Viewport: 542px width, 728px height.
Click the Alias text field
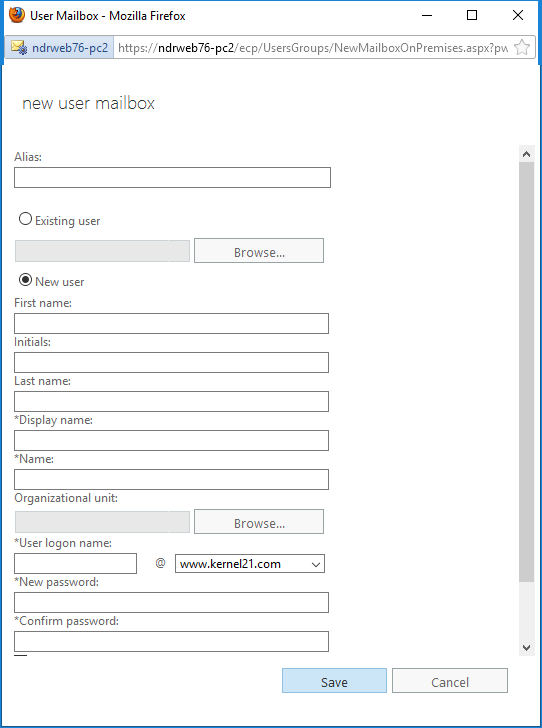[x=172, y=177]
